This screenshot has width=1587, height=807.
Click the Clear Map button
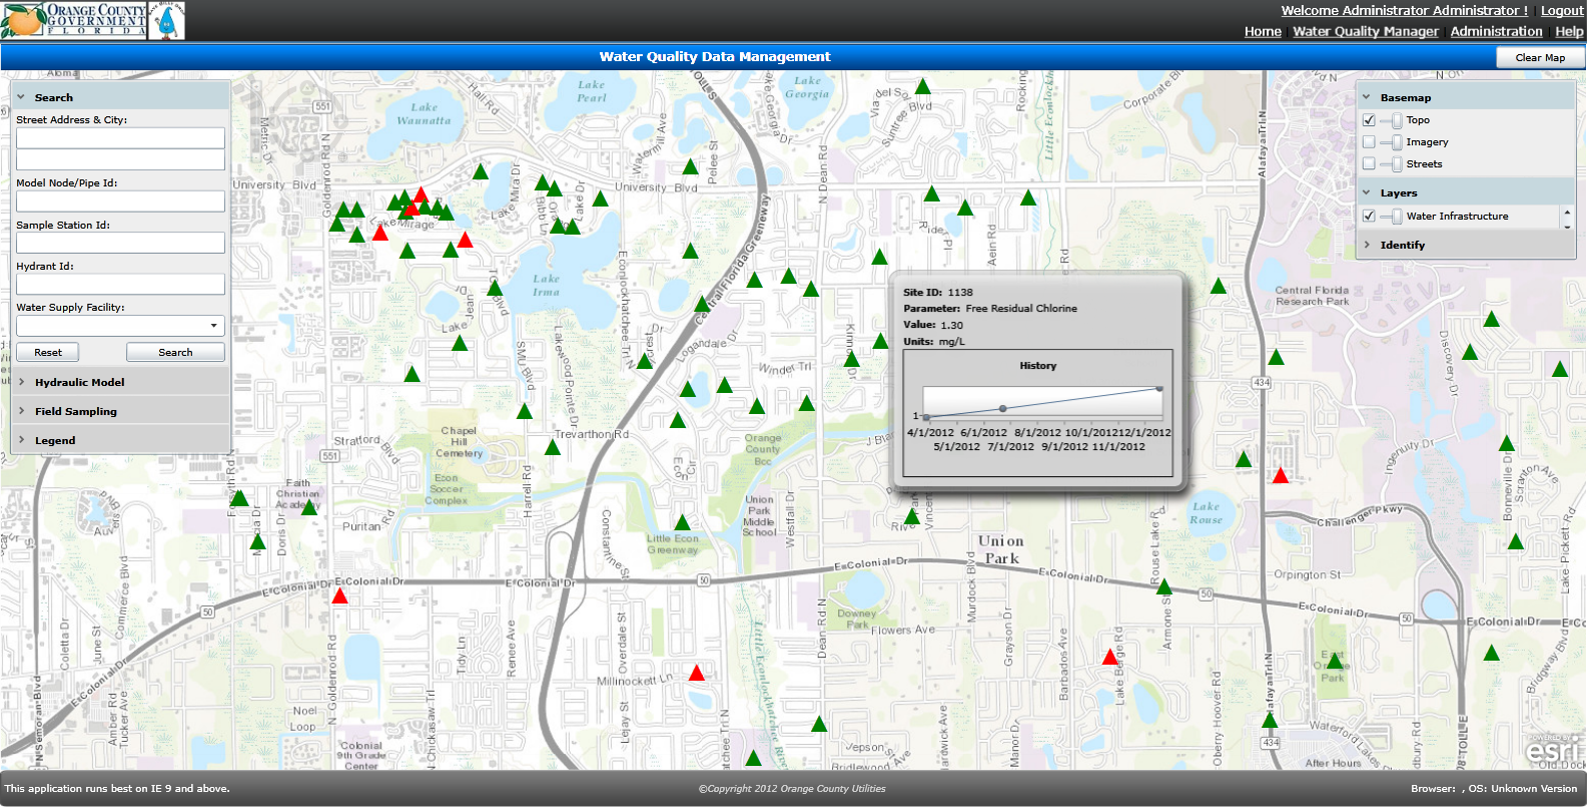click(x=1540, y=58)
